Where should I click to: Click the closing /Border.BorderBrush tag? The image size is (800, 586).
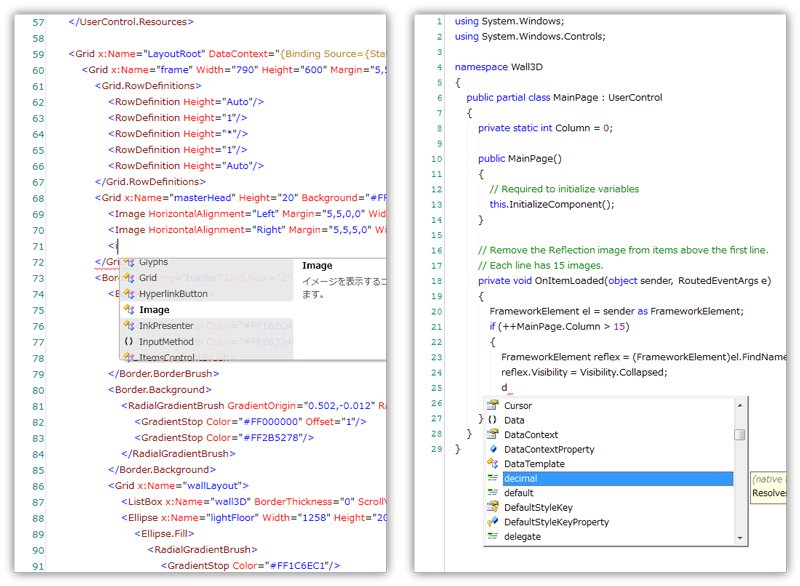pyautogui.click(x=163, y=374)
